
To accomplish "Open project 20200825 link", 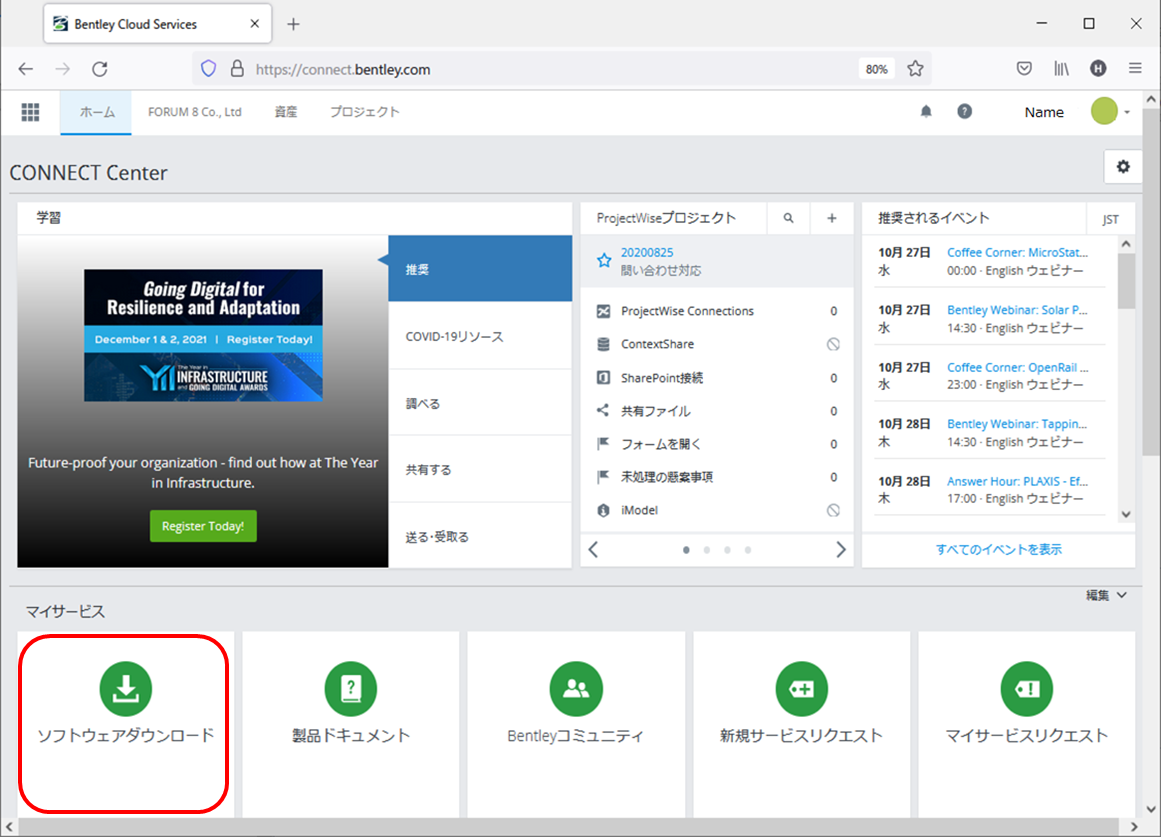I will 646,253.
